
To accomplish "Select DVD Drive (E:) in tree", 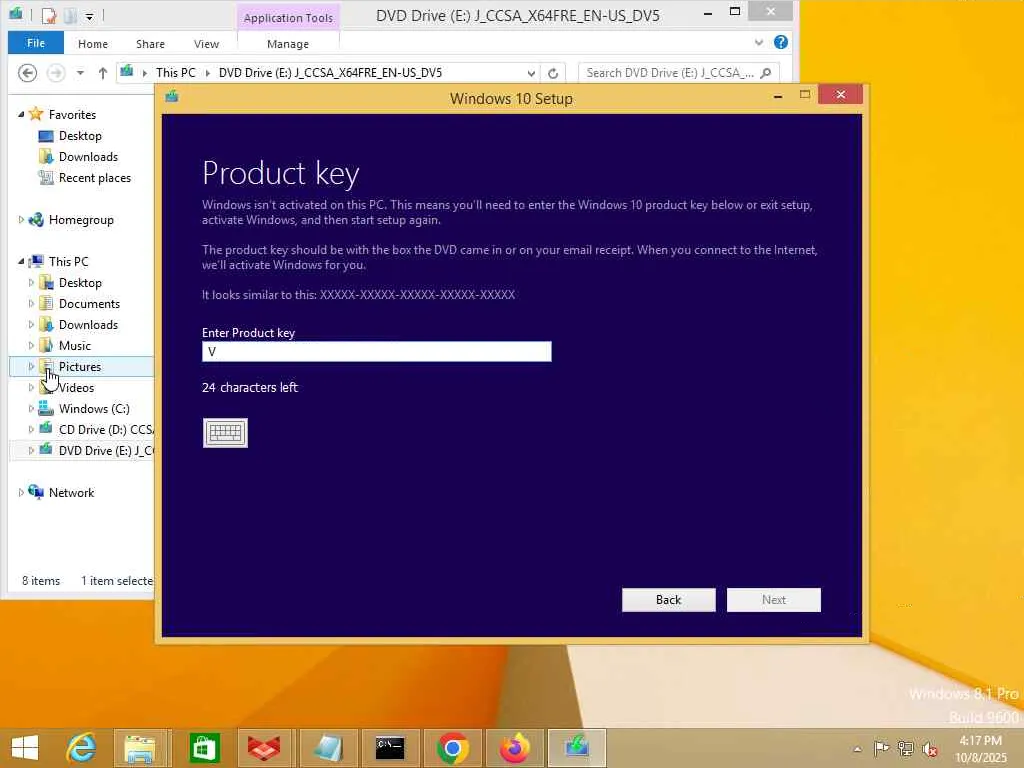I will tap(106, 451).
